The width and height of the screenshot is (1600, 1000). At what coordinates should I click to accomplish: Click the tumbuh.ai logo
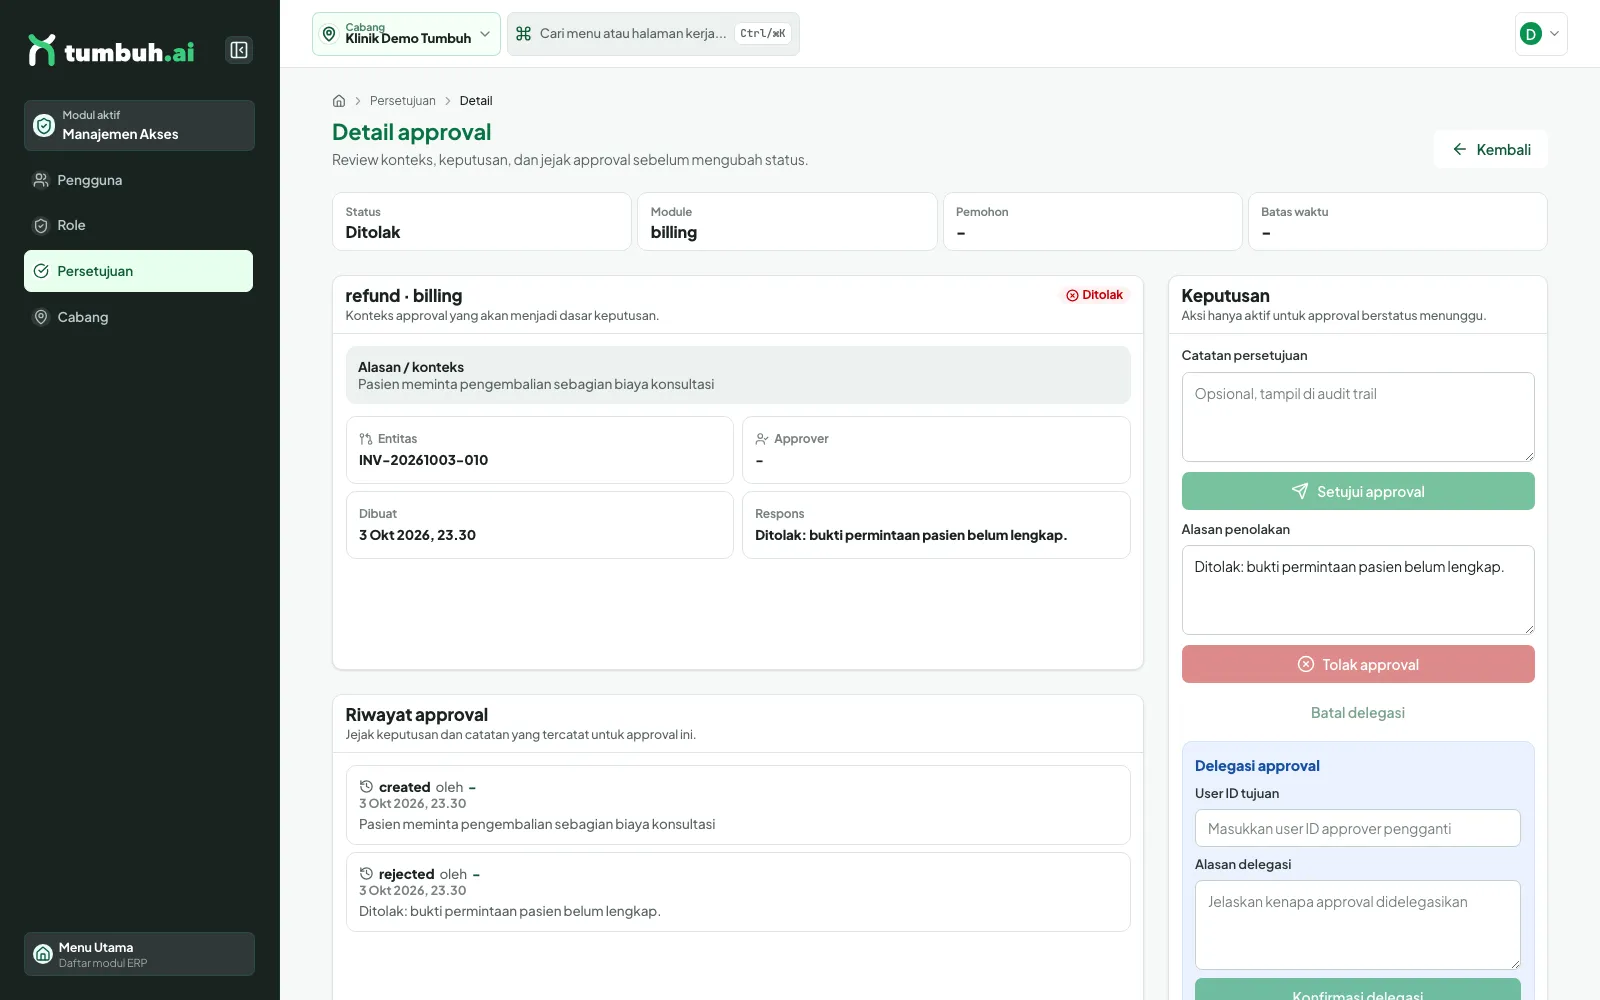(x=111, y=50)
